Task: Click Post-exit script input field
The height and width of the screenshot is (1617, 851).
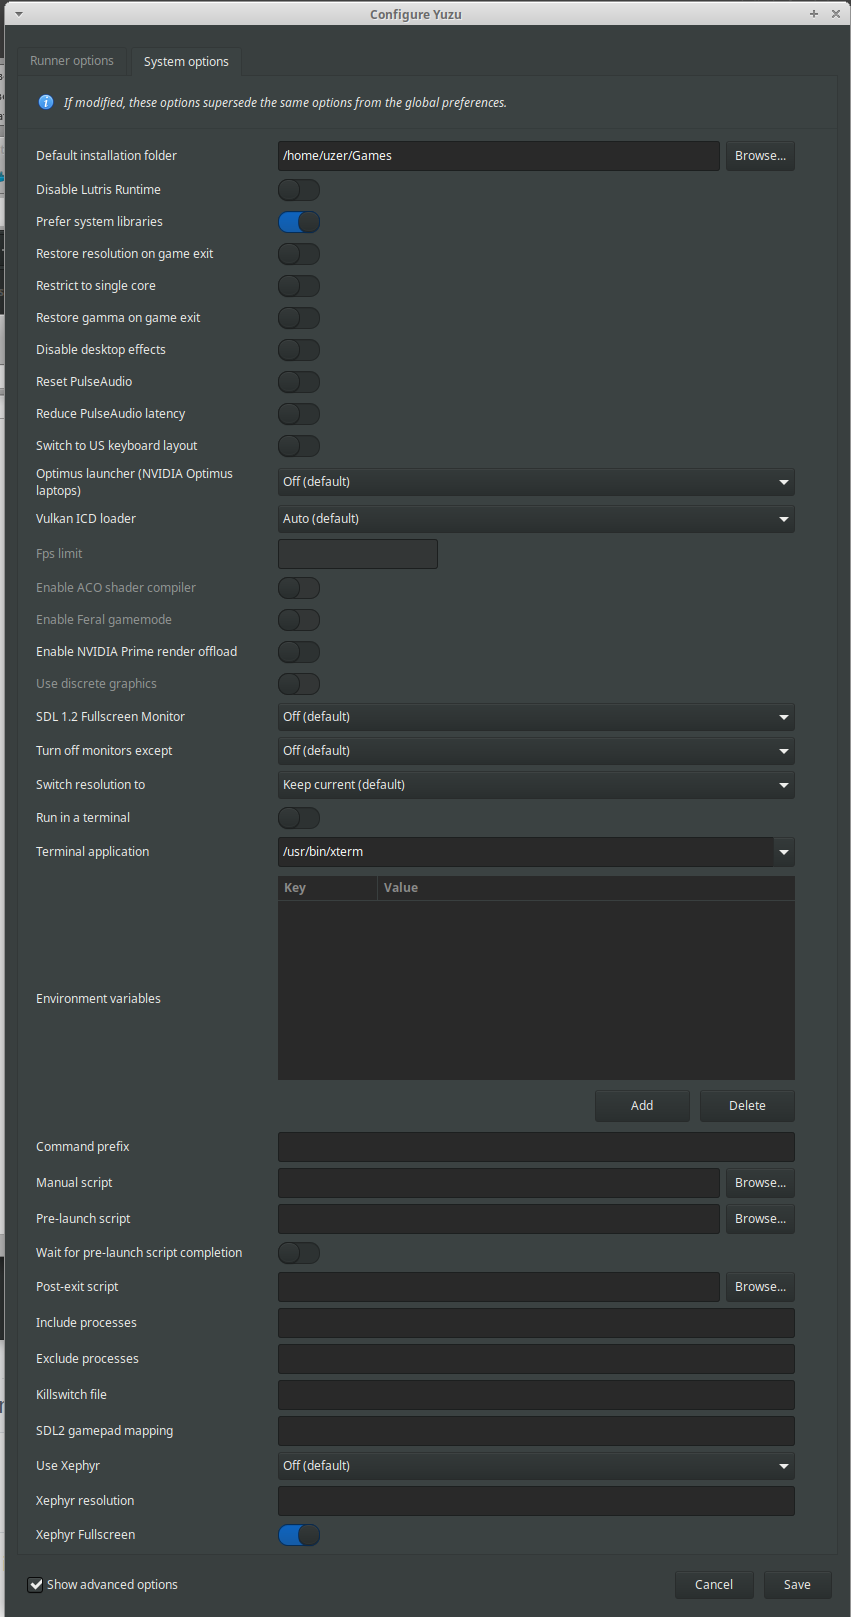Action: point(498,1287)
